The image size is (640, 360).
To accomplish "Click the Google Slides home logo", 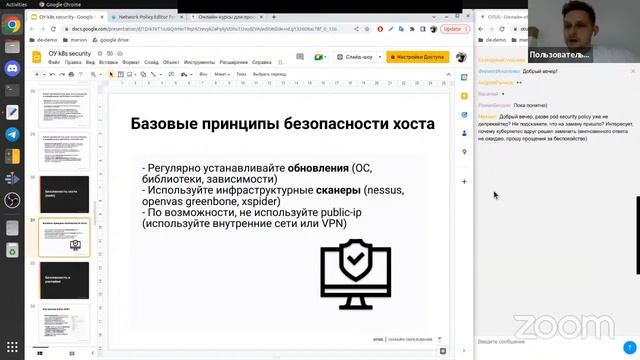I will point(37,57).
